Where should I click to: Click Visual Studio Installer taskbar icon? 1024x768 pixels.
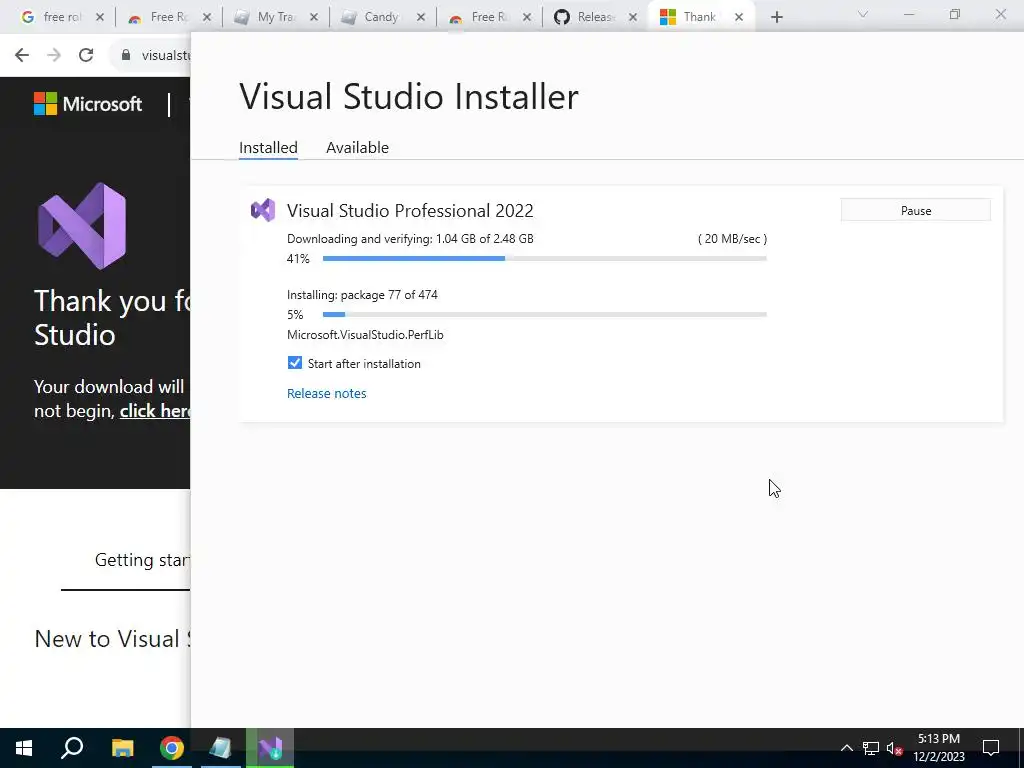270,748
